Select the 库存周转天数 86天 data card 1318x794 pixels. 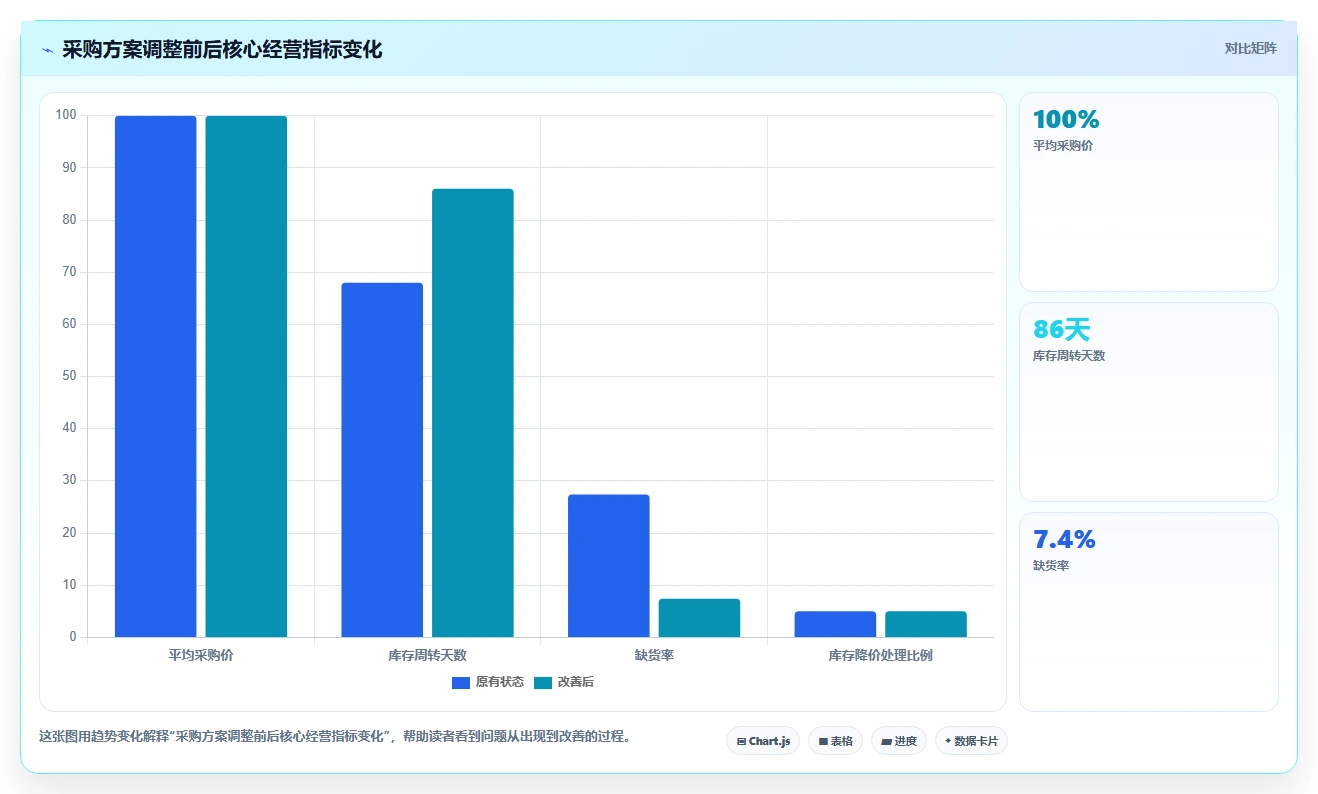[x=1148, y=402]
